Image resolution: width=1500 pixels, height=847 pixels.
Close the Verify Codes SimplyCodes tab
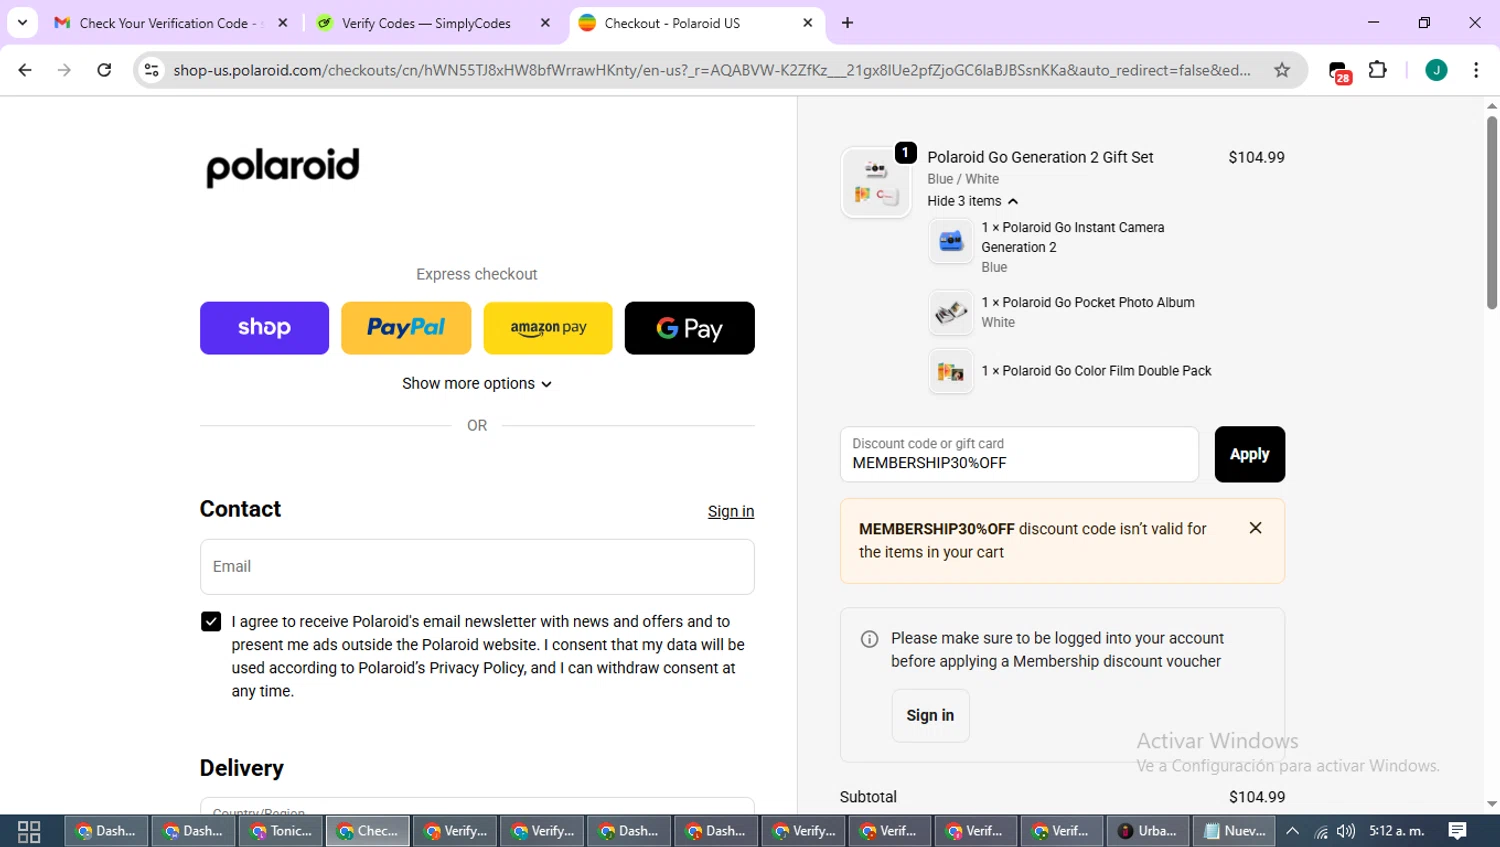click(545, 23)
